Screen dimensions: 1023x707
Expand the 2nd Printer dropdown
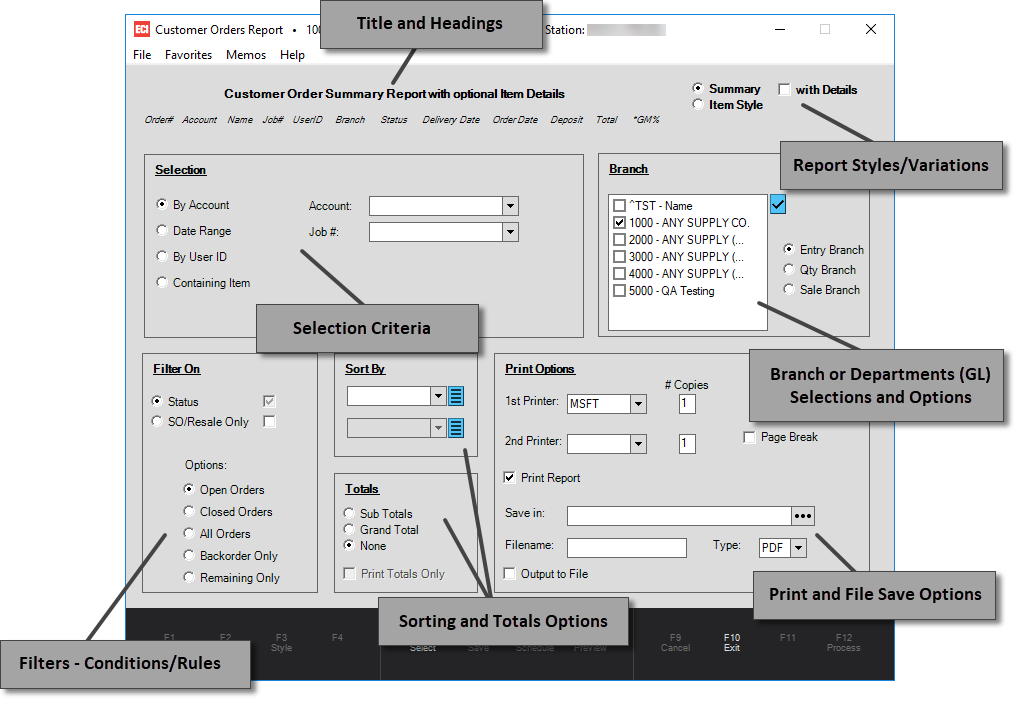(x=638, y=444)
